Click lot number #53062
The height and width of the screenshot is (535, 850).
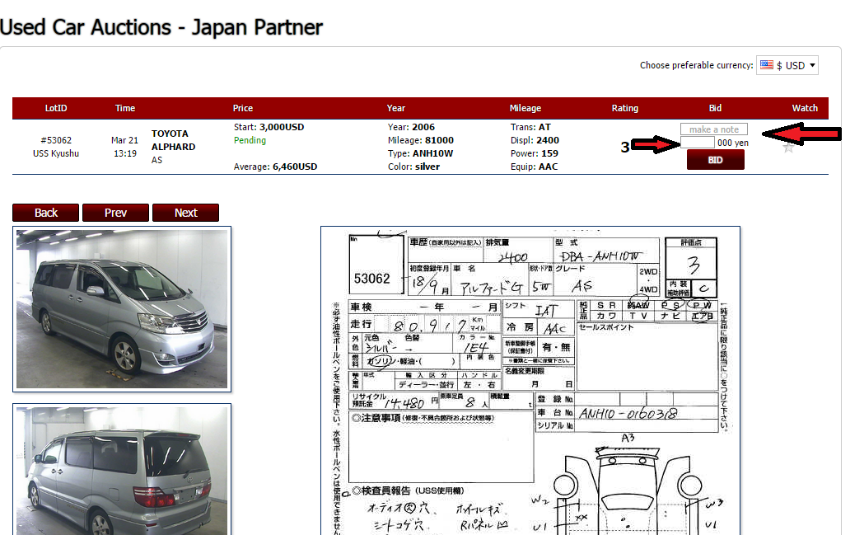tap(56, 140)
